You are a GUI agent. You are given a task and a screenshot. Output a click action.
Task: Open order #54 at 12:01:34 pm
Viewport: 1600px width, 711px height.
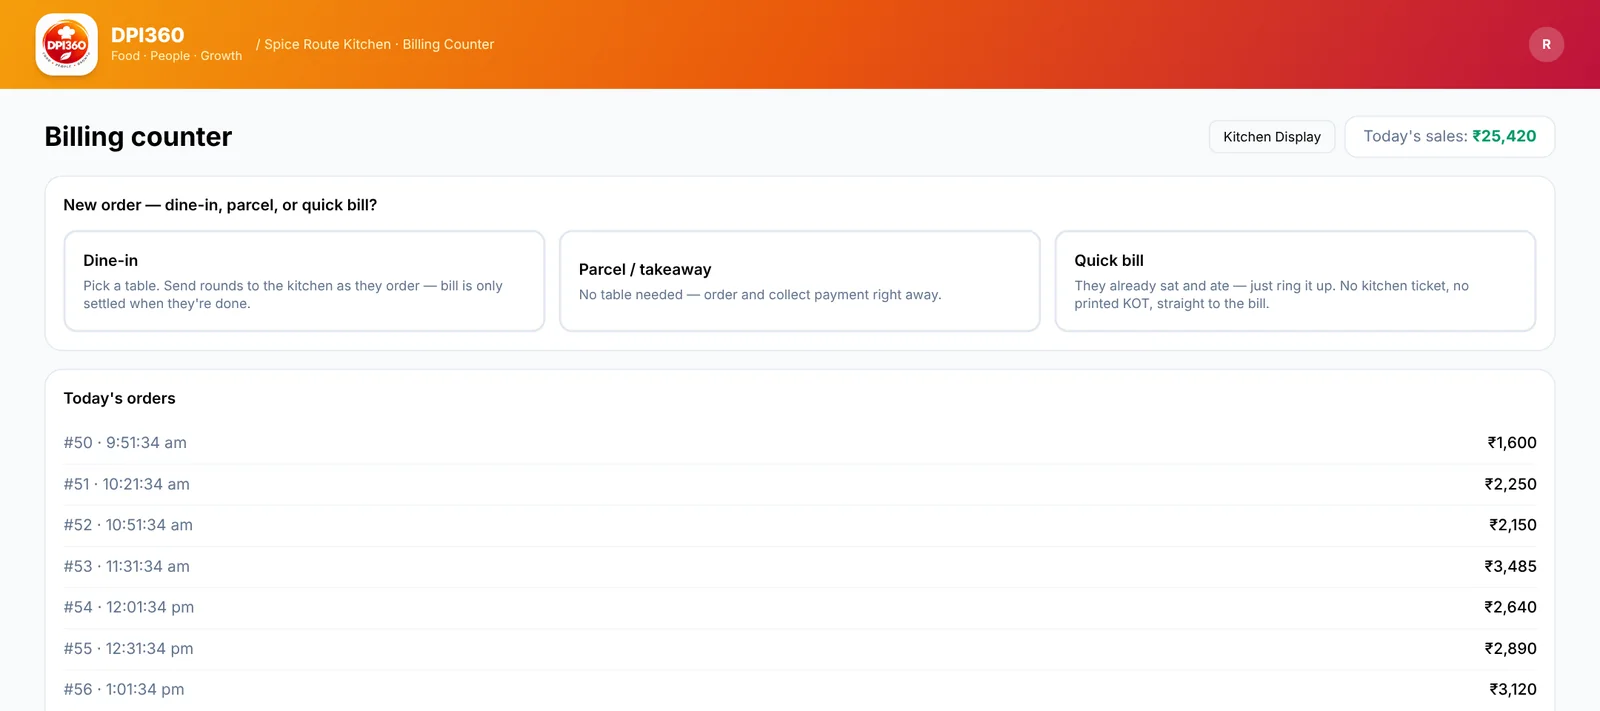click(800, 607)
